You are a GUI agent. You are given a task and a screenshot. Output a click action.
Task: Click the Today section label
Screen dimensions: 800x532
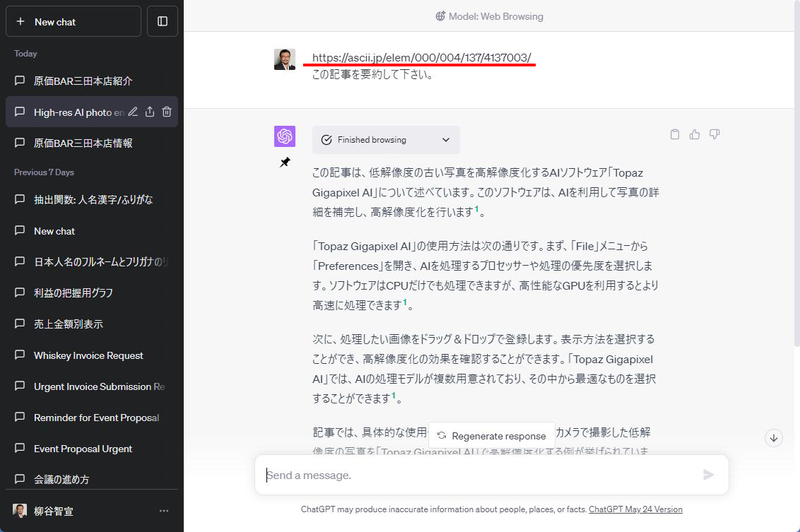click(26, 54)
